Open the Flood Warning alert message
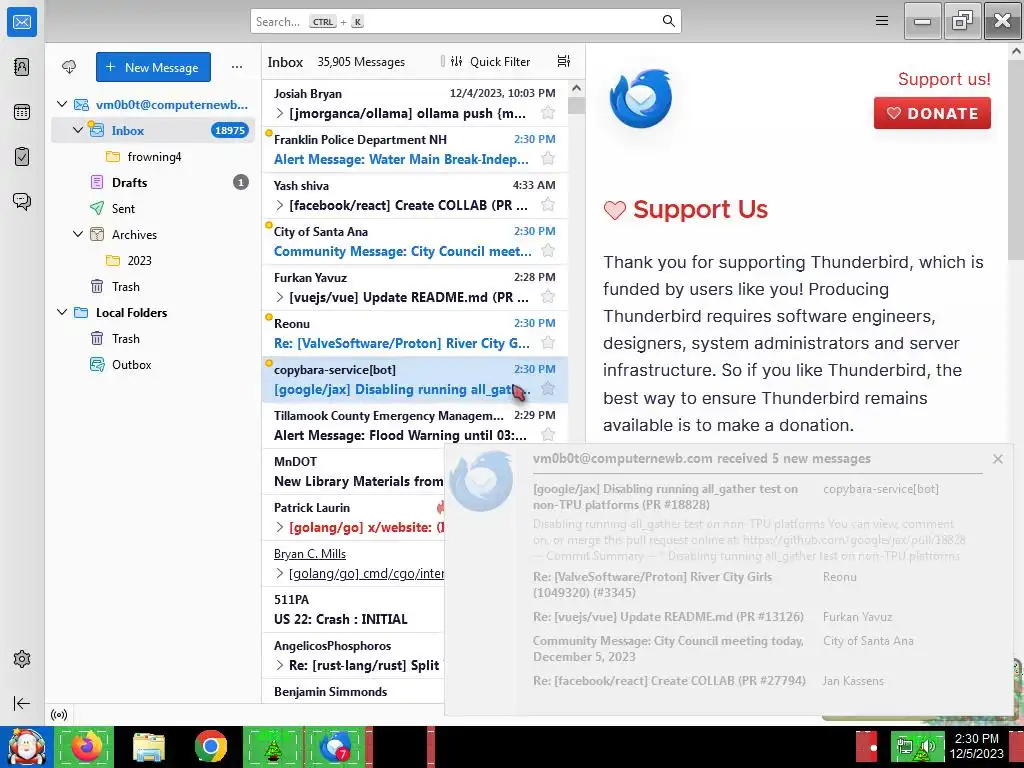Viewport: 1024px width, 768px height. pyautogui.click(x=415, y=425)
